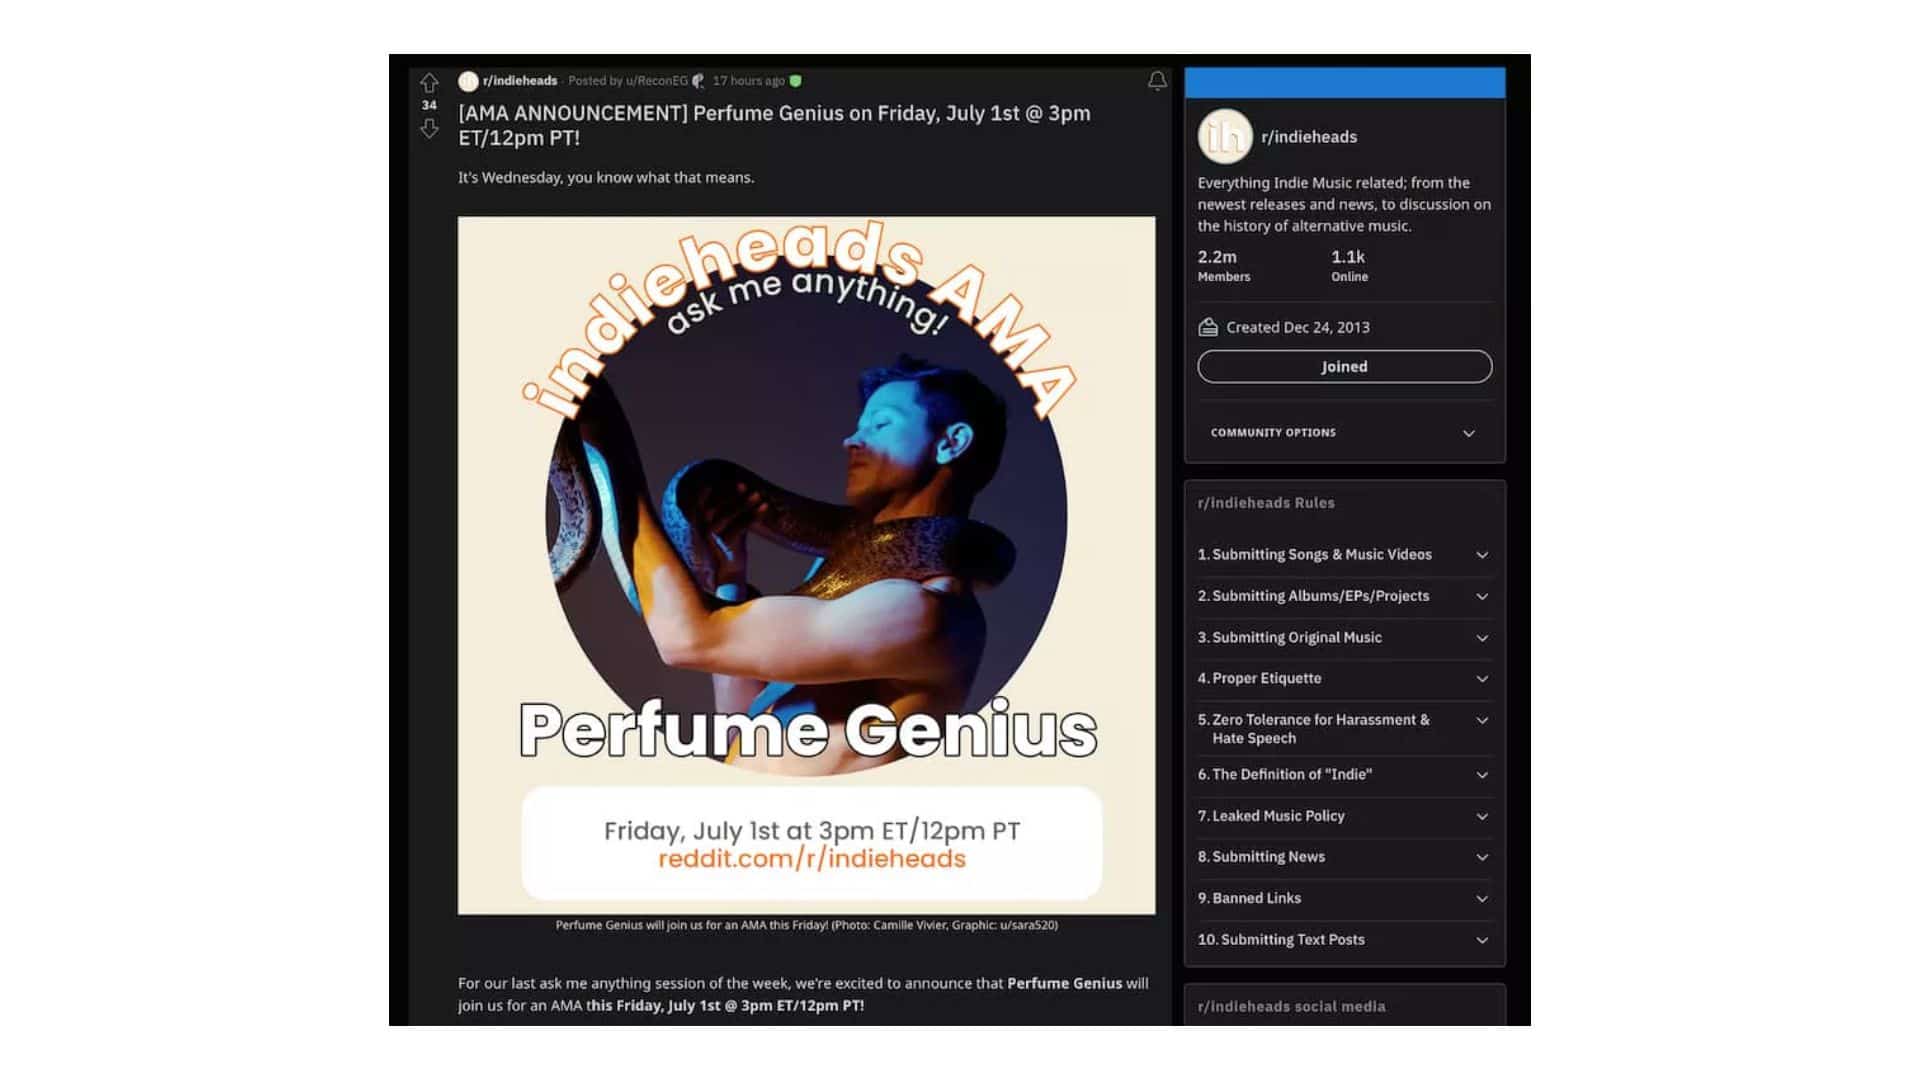Expand rule 8 Submitting News
The image size is (1920, 1080).
point(1345,857)
